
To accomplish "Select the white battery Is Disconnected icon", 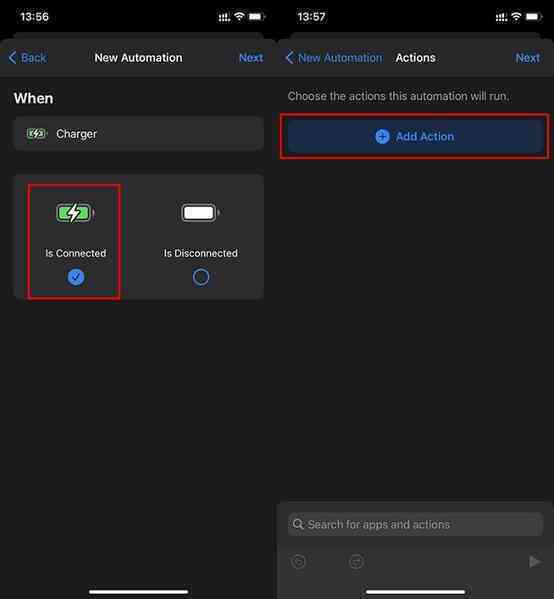I will [x=200, y=213].
